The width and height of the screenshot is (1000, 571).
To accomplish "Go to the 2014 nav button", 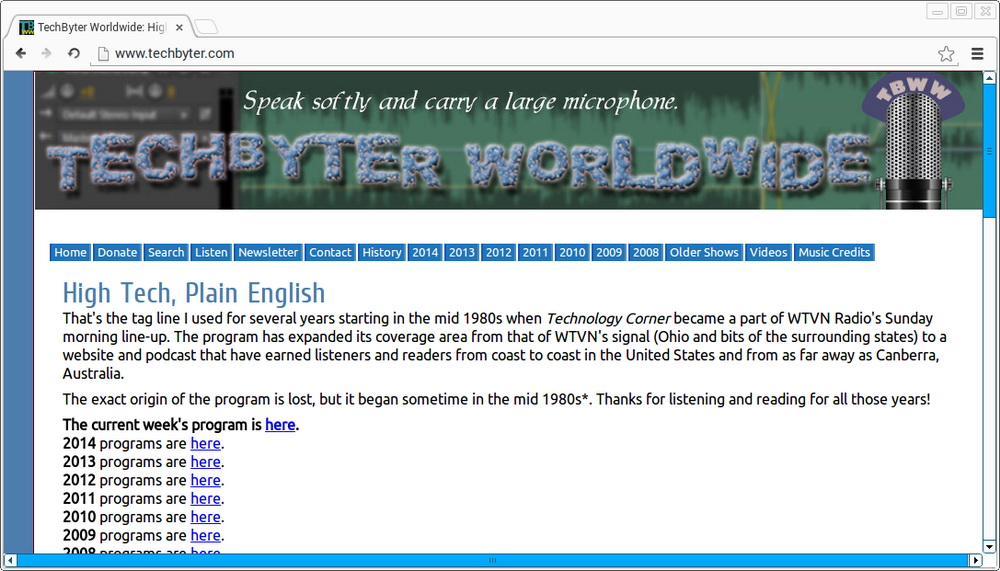I will pyautogui.click(x=425, y=252).
